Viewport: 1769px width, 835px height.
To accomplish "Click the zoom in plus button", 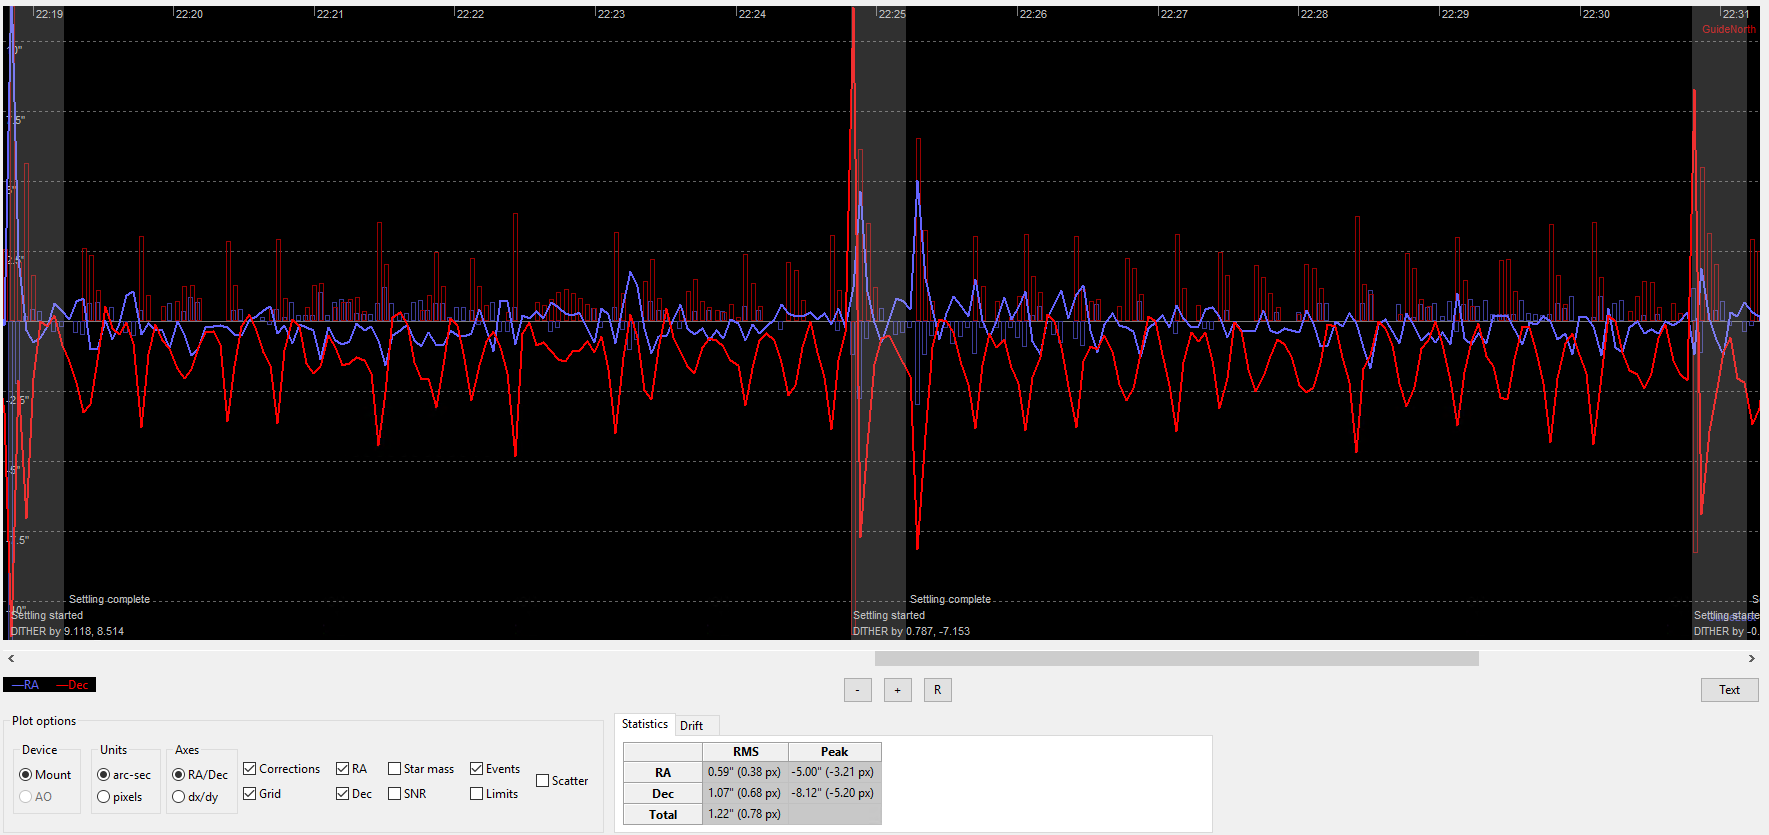I will (x=898, y=690).
